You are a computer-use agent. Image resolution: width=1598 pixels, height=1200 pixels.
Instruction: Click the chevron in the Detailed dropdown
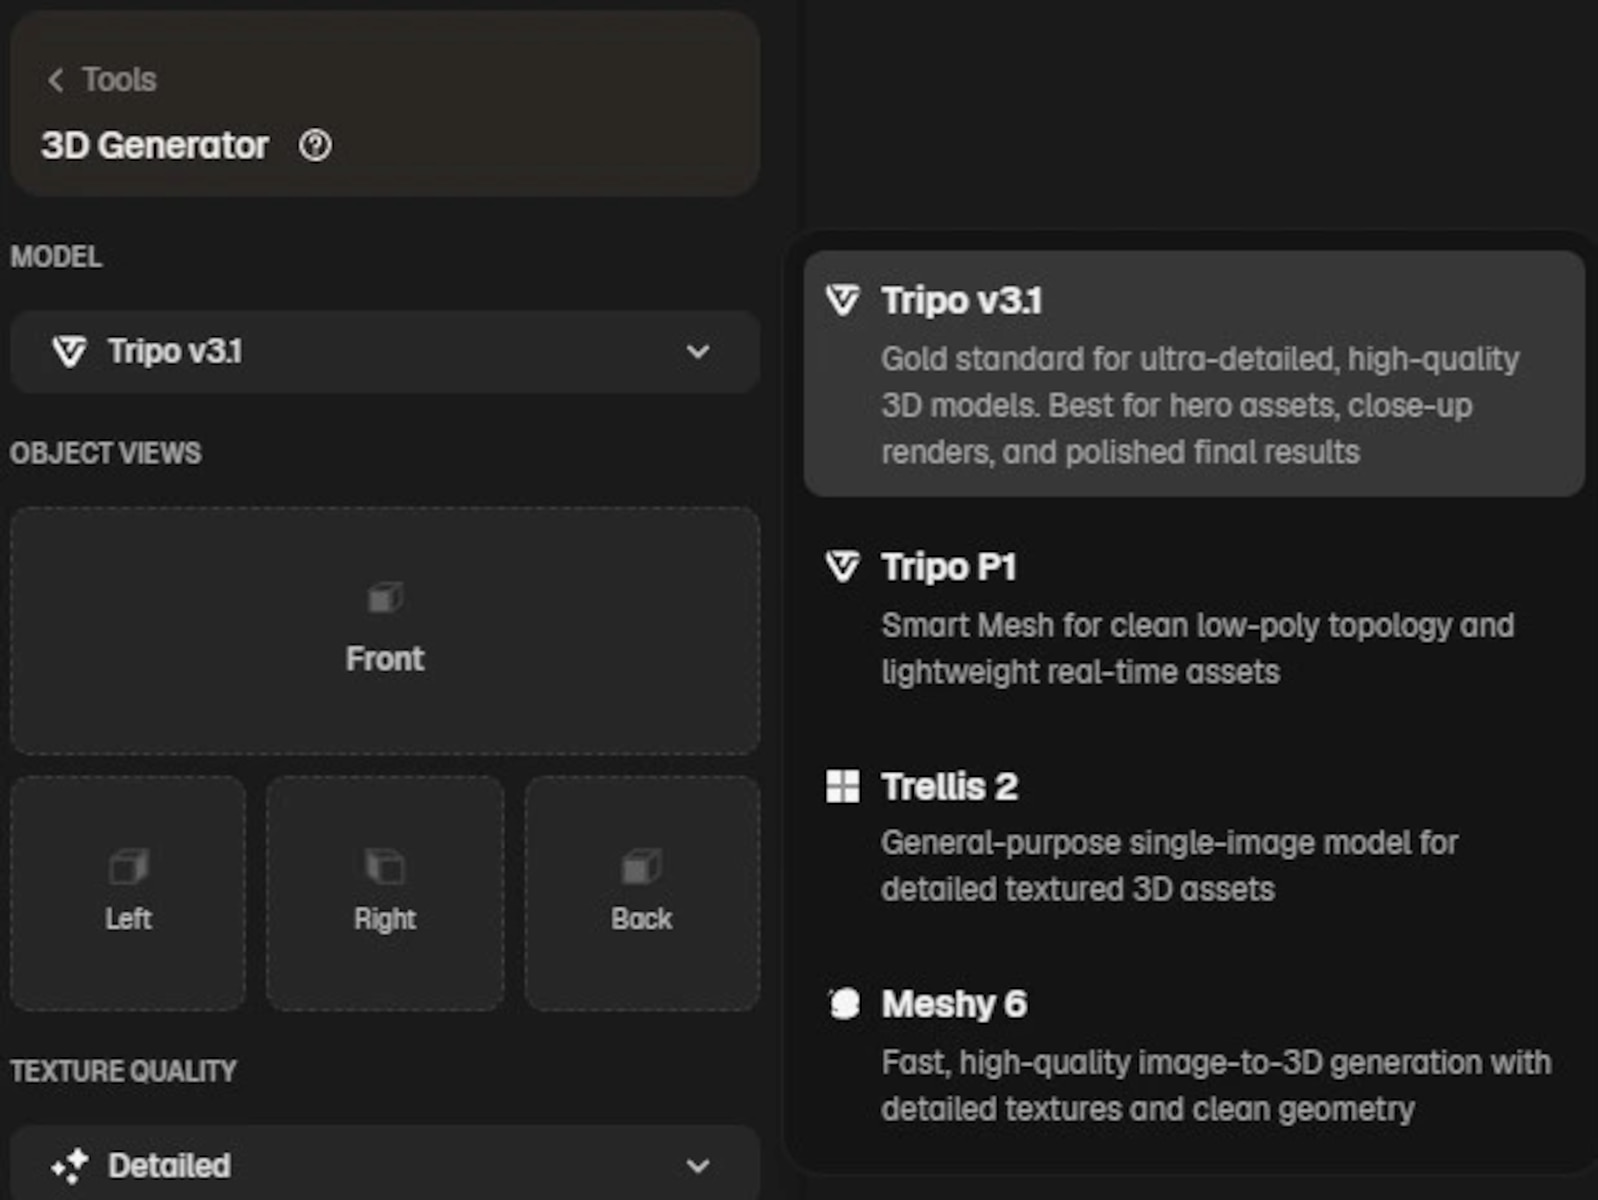[698, 1166]
